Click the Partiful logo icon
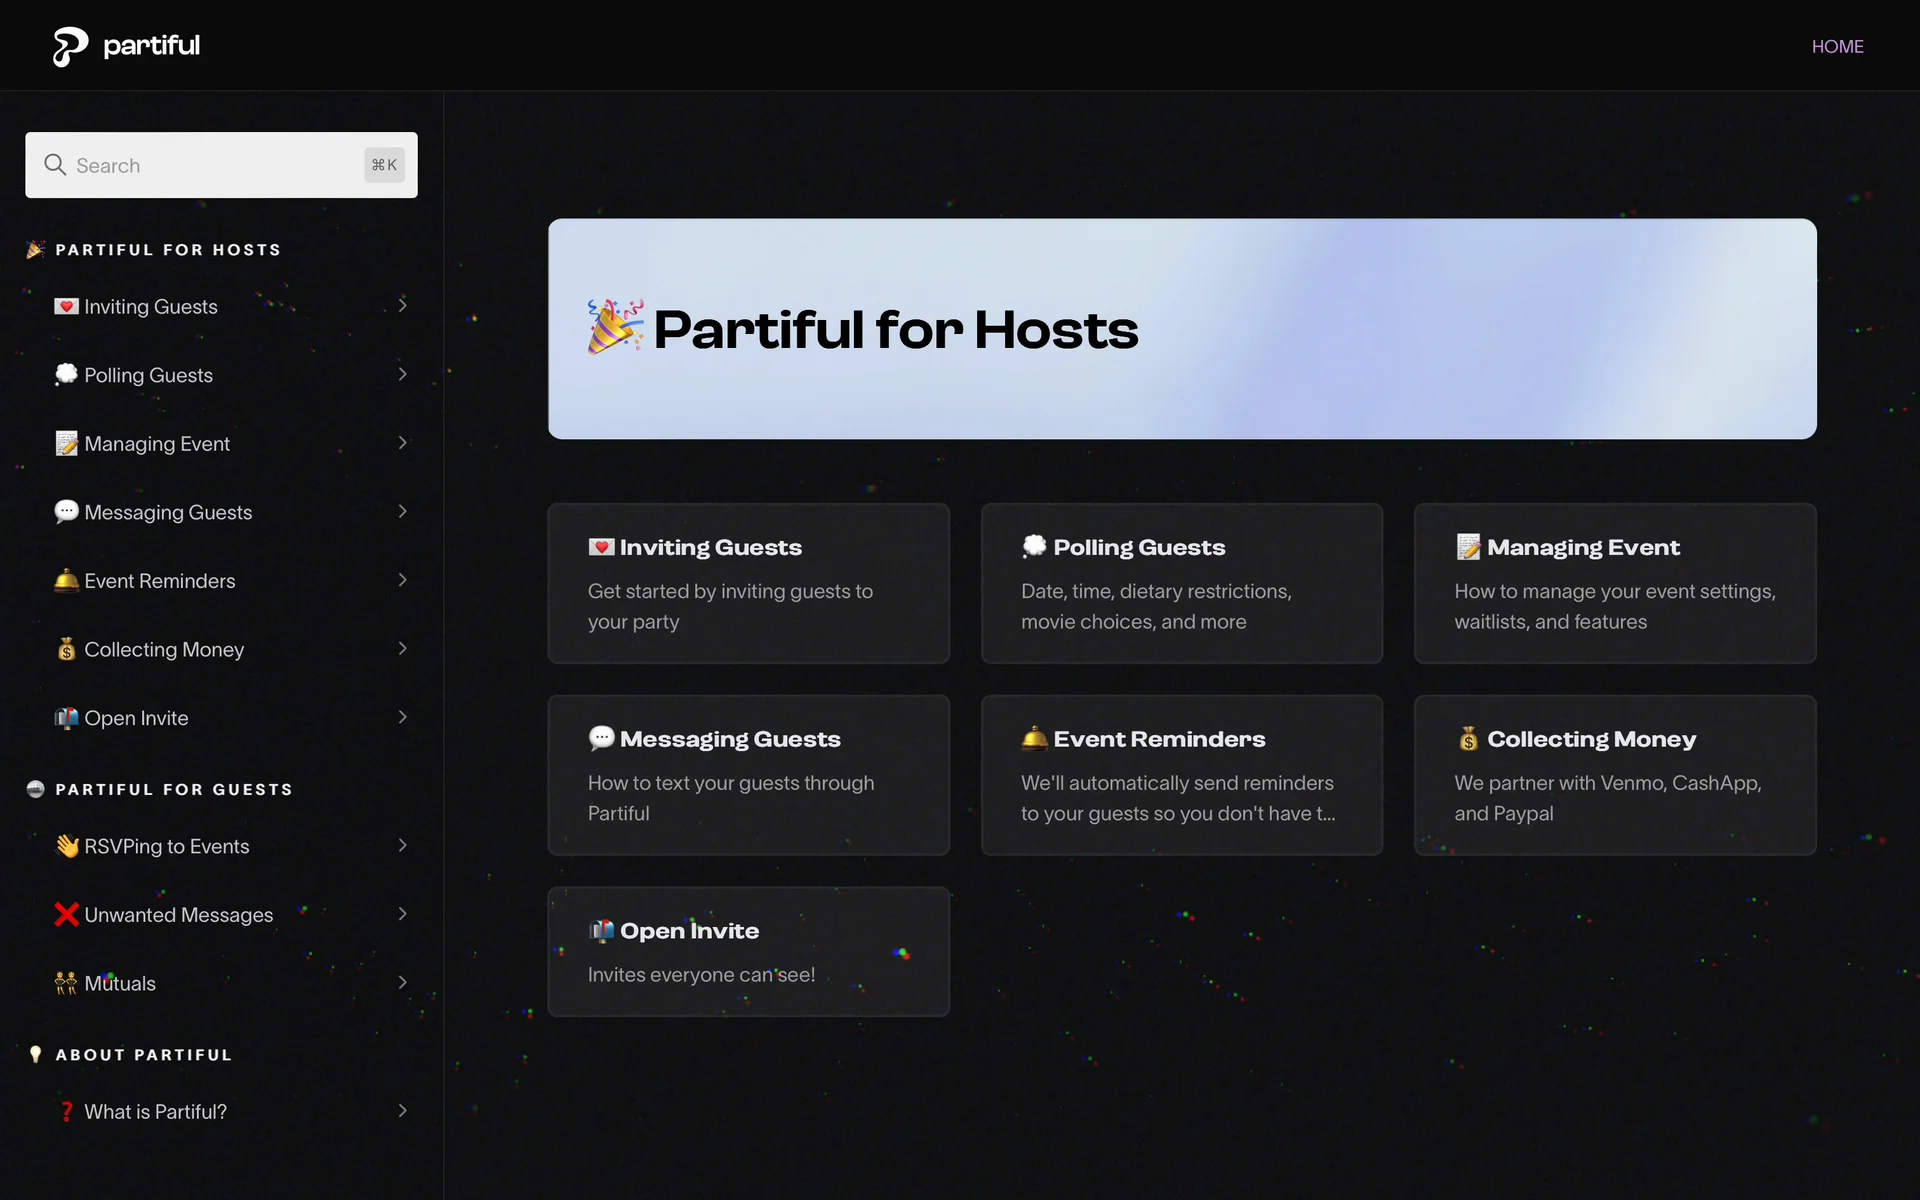The image size is (1920, 1200). click(70, 46)
